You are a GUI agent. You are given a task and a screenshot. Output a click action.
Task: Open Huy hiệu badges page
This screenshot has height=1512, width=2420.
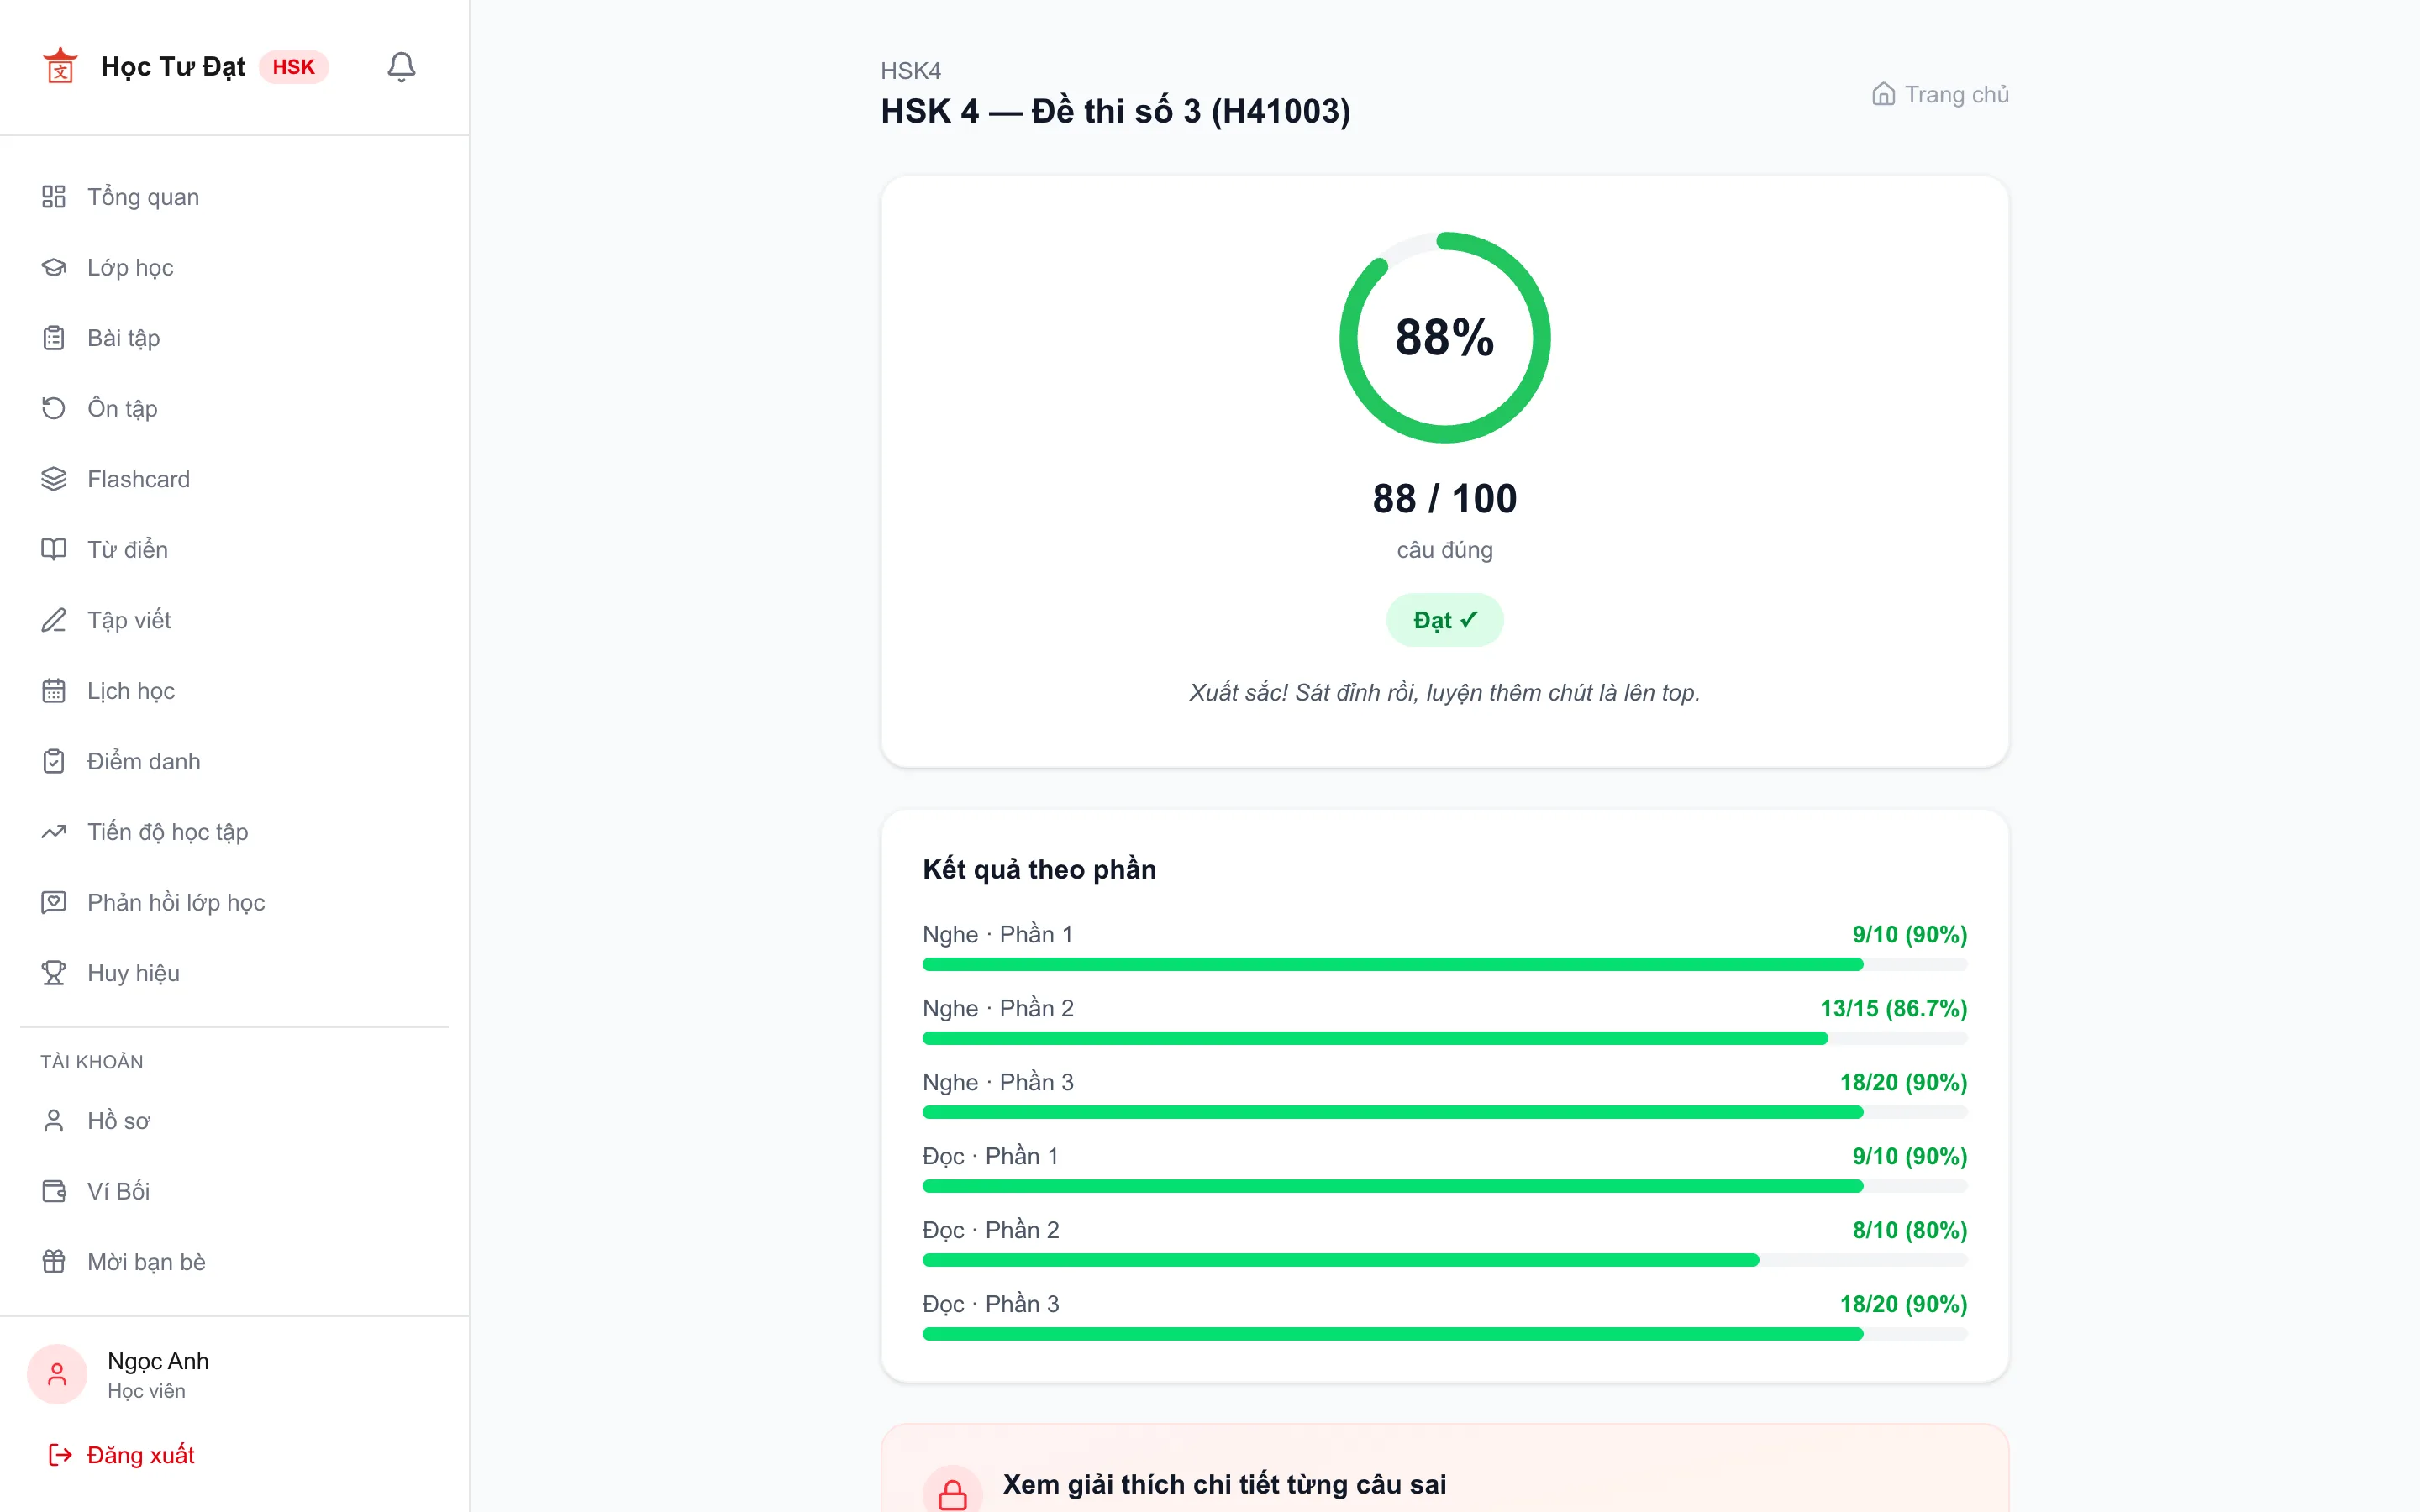pyautogui.click(x=234, y=973)
